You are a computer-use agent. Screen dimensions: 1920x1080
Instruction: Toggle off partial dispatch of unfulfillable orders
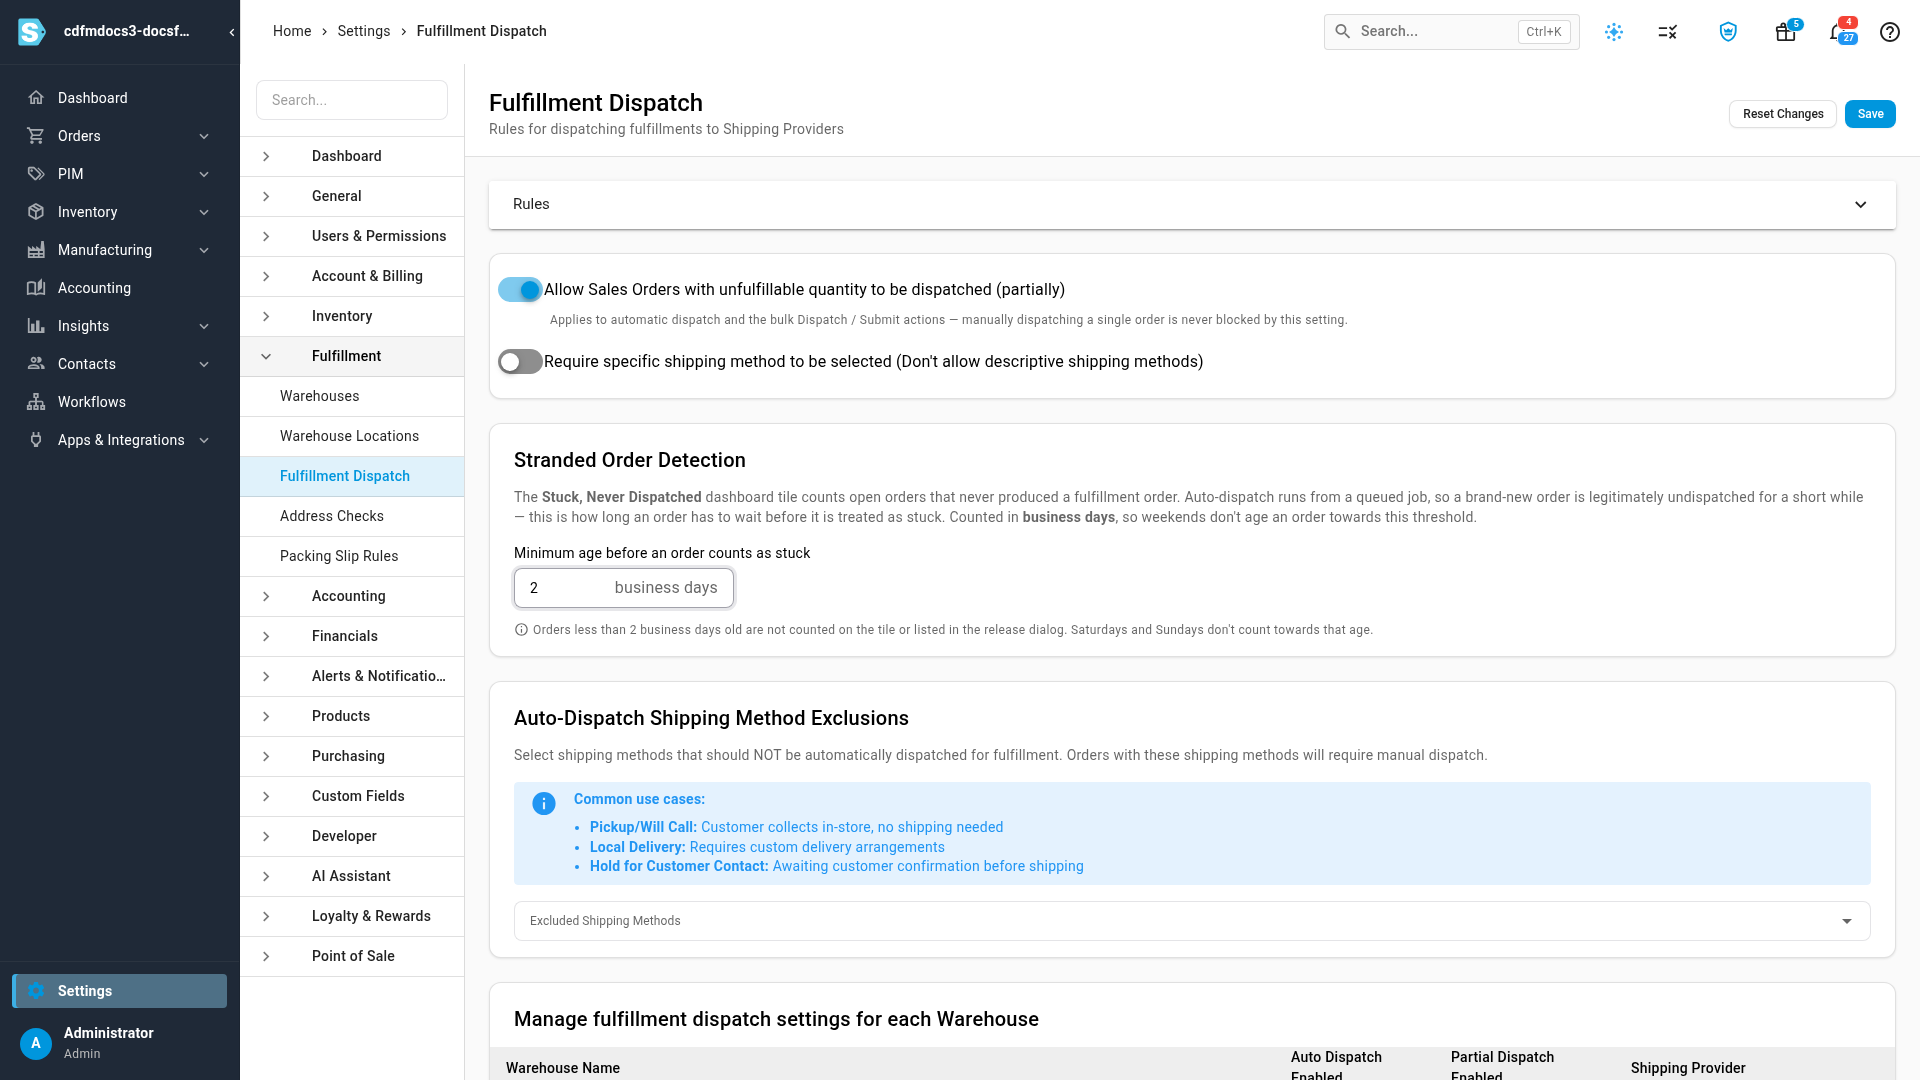(x=520, y=290)
